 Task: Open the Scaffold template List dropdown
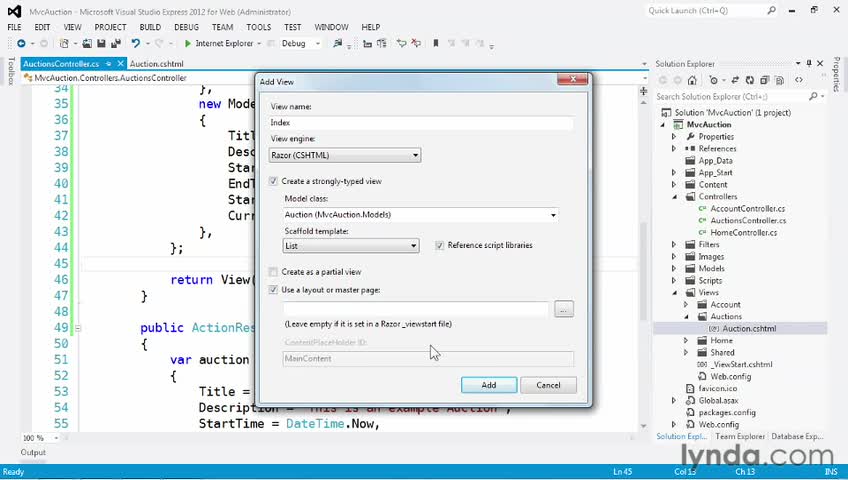pyautogui.click(x=350, y=246)
